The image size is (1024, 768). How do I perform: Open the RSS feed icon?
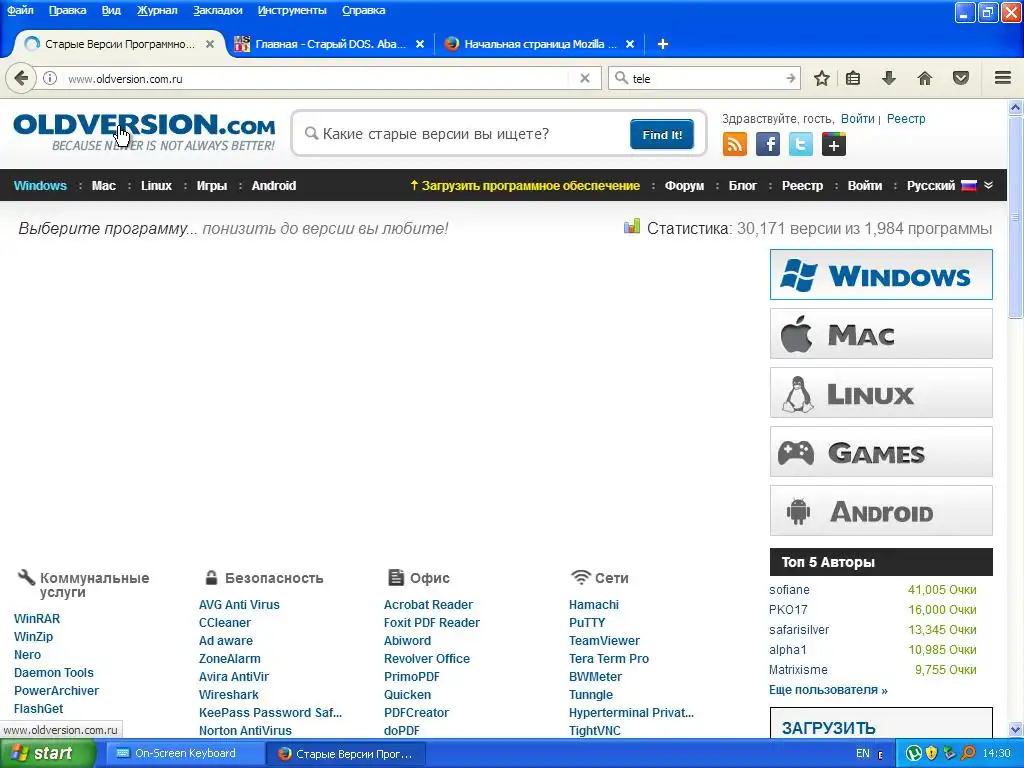734,144
